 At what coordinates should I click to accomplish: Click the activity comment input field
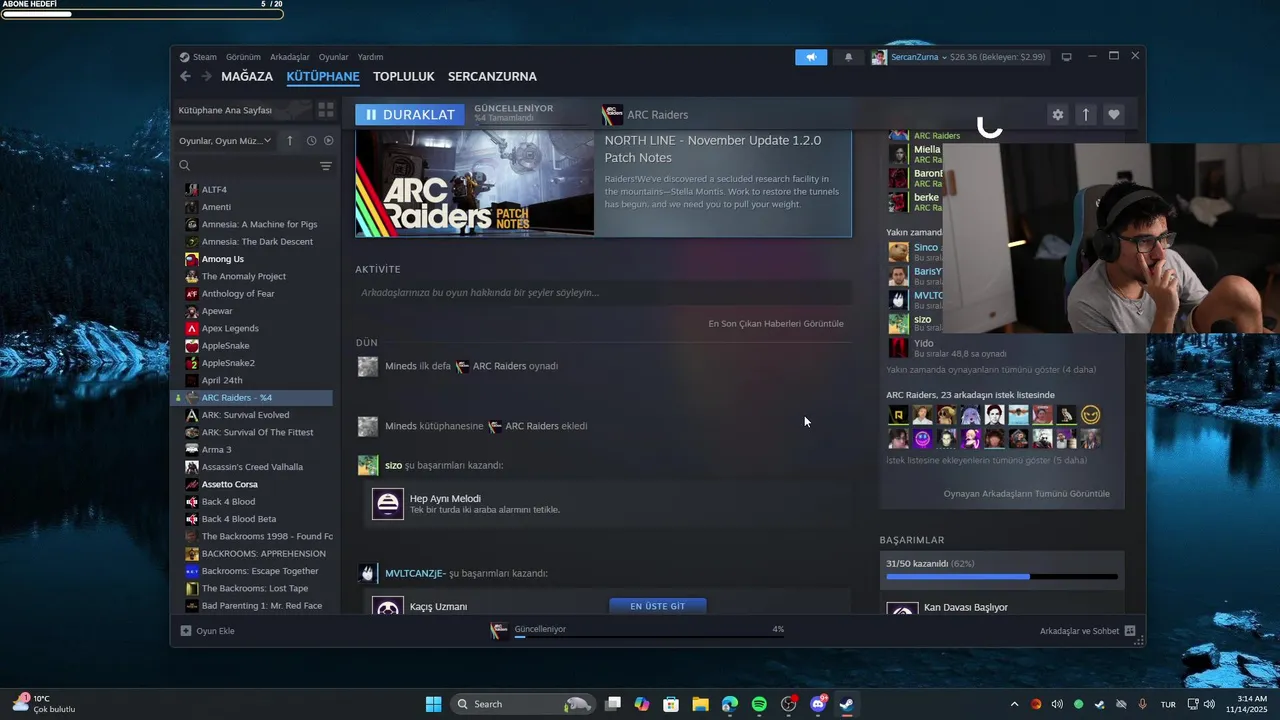[x=603, y=293]
